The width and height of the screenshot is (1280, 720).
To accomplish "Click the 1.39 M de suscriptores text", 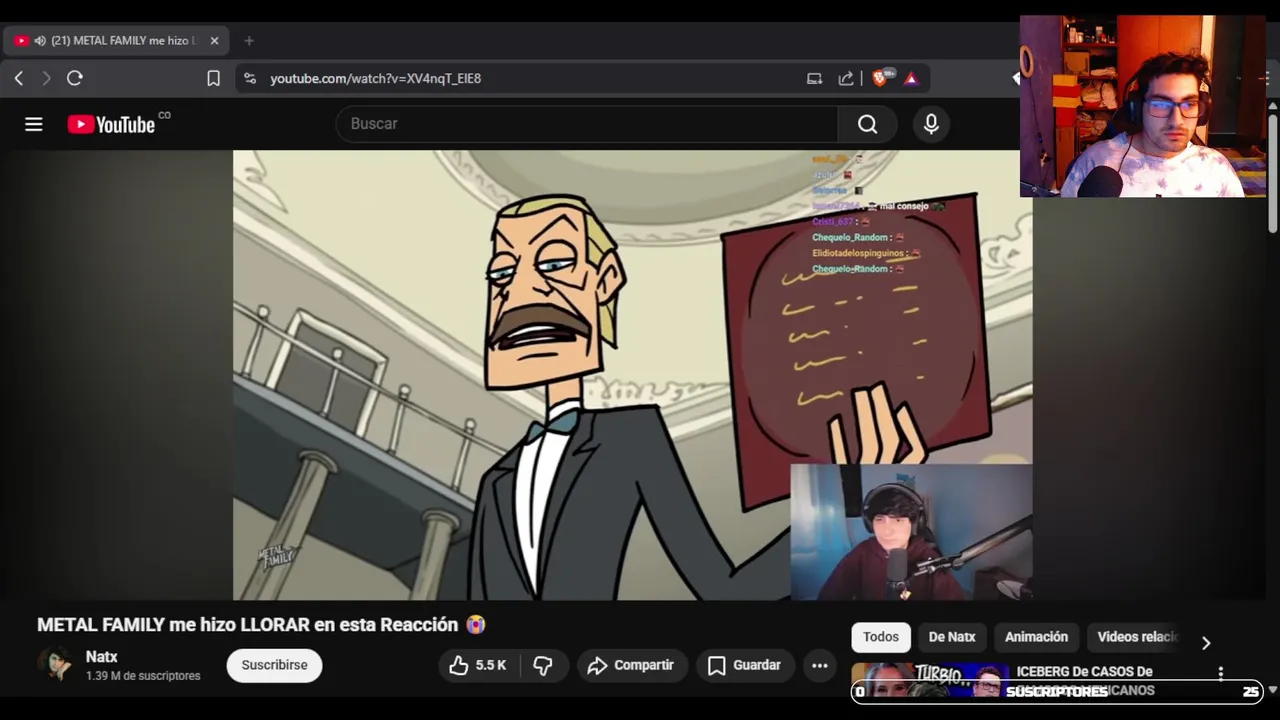I will coord(143,676).
